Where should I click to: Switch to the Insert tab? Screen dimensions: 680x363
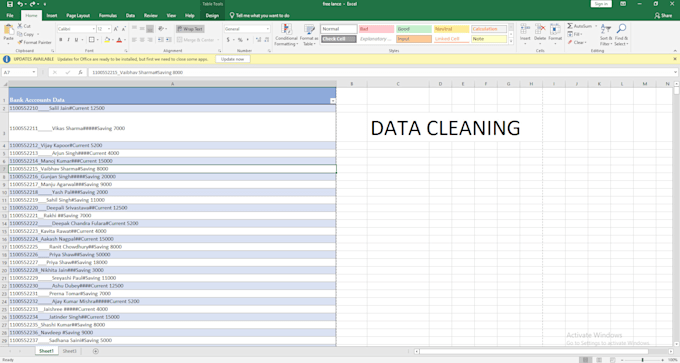click(52, 16)
